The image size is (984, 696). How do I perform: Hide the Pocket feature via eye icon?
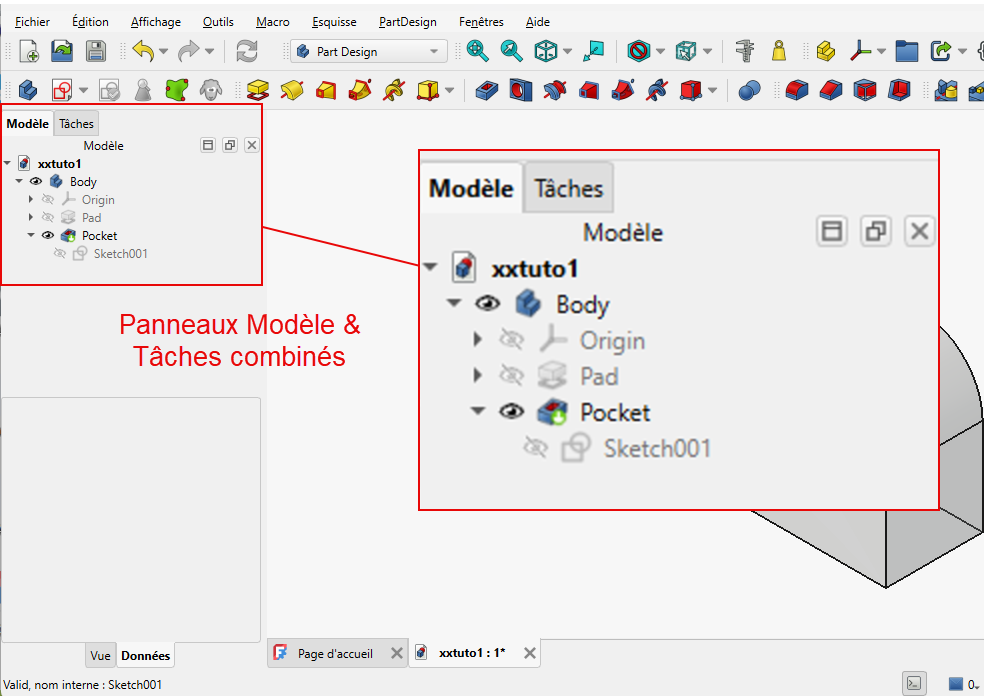pos(48,235)
